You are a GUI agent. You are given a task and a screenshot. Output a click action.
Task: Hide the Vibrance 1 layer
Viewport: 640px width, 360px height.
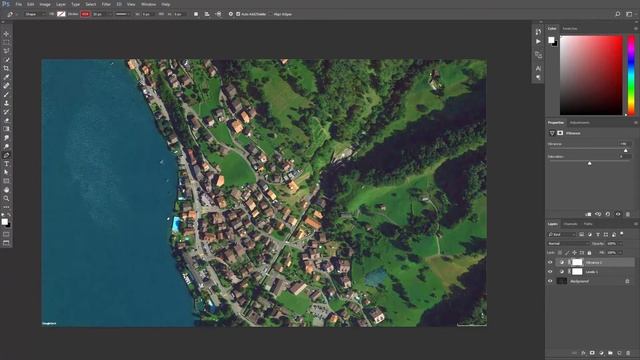click(x=550, y=262)
